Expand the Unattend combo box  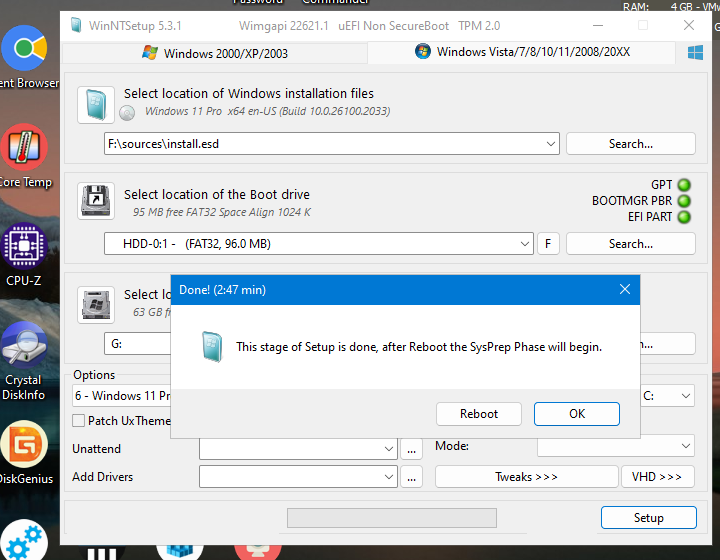click(x=388, y=448)
